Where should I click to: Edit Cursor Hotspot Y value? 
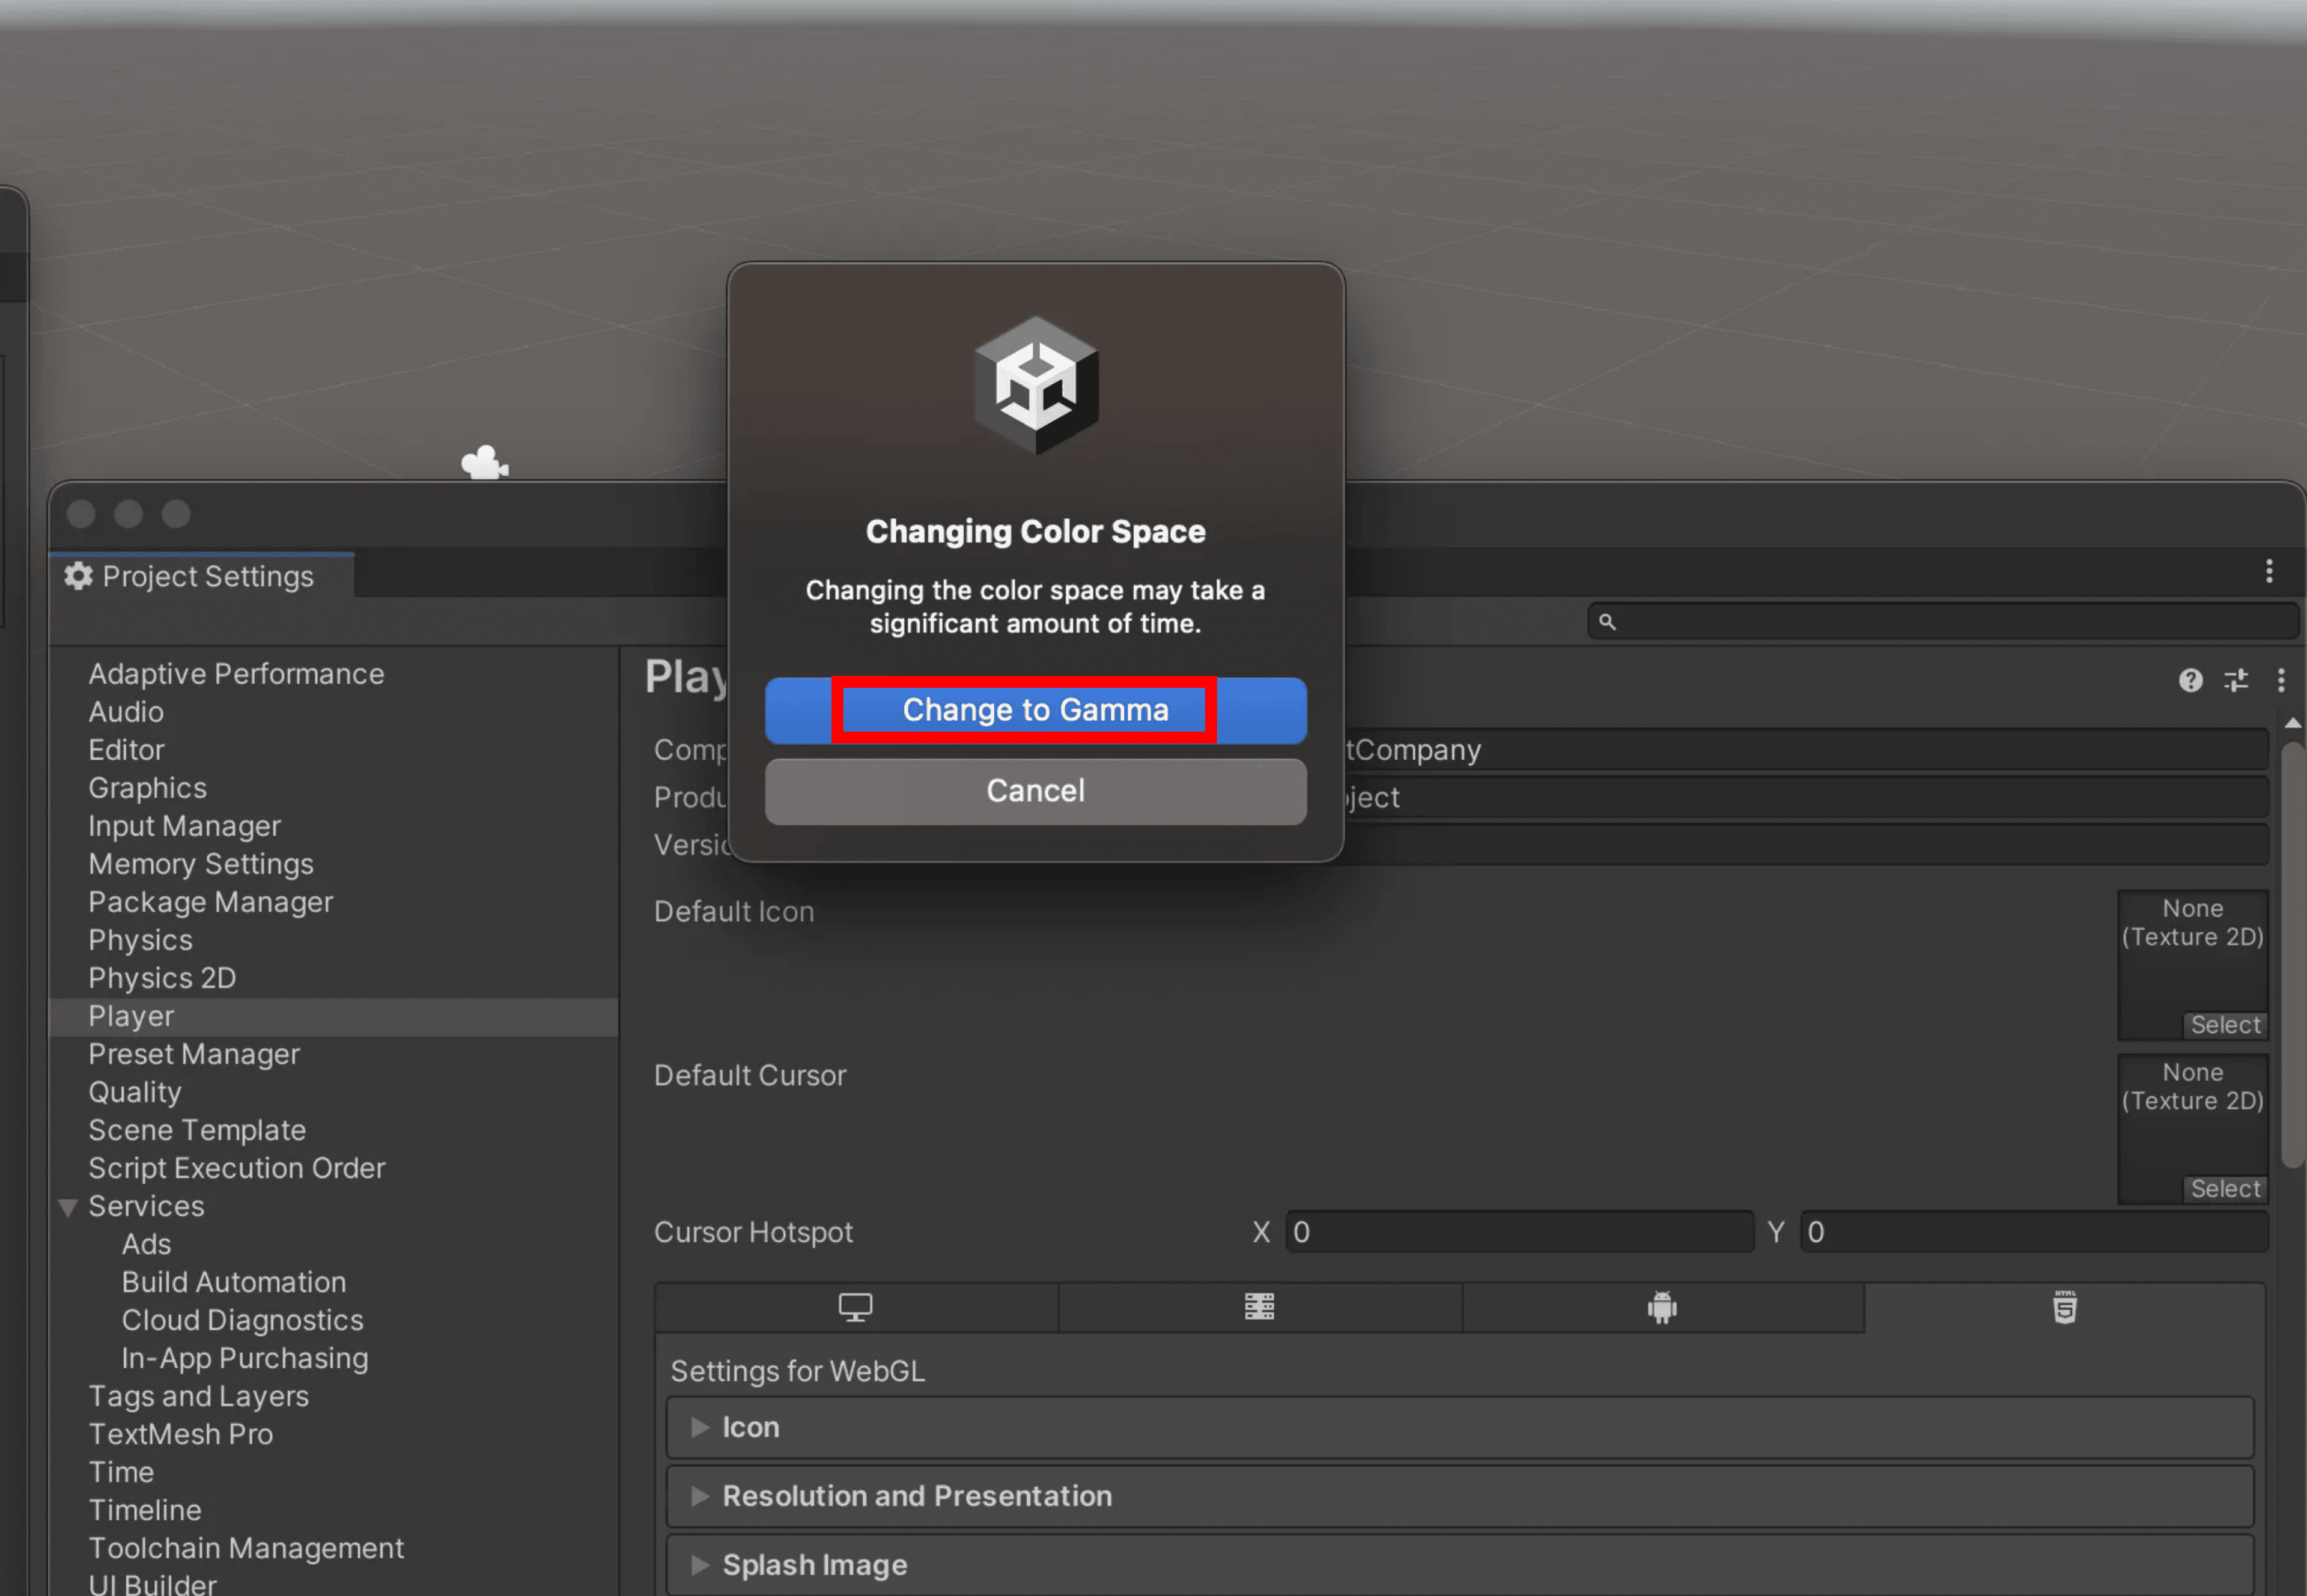click(x=2034, y=1232)
